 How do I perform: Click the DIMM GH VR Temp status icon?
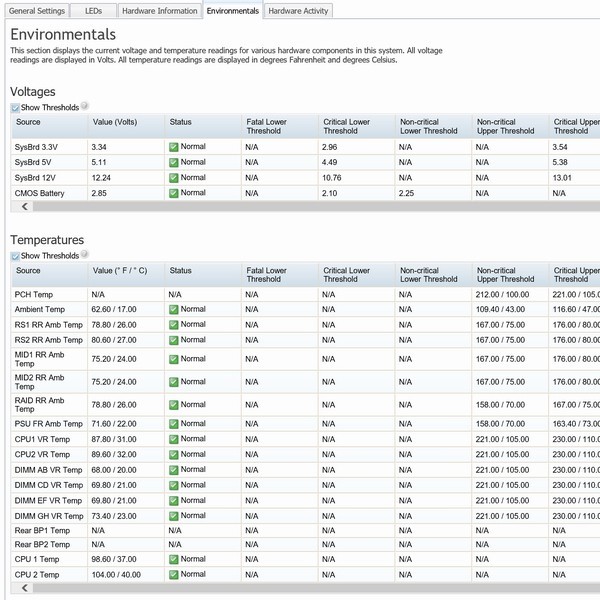coord(173,516)
